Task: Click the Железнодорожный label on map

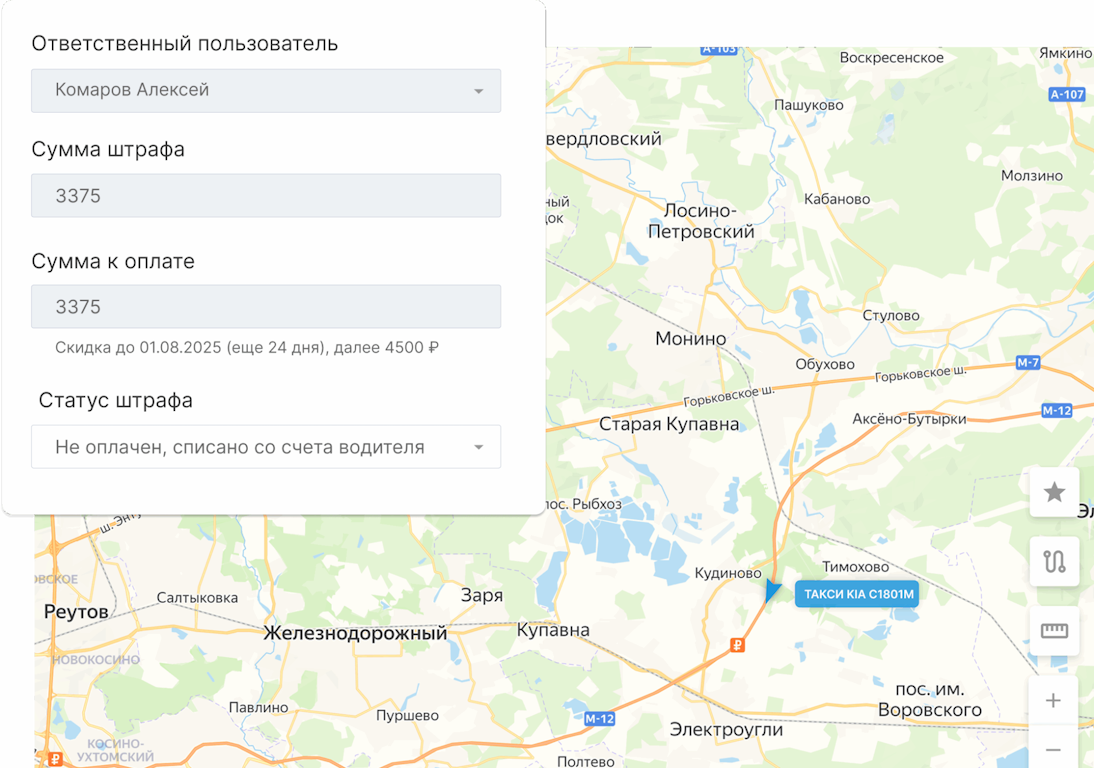Action: coord(355,633)
